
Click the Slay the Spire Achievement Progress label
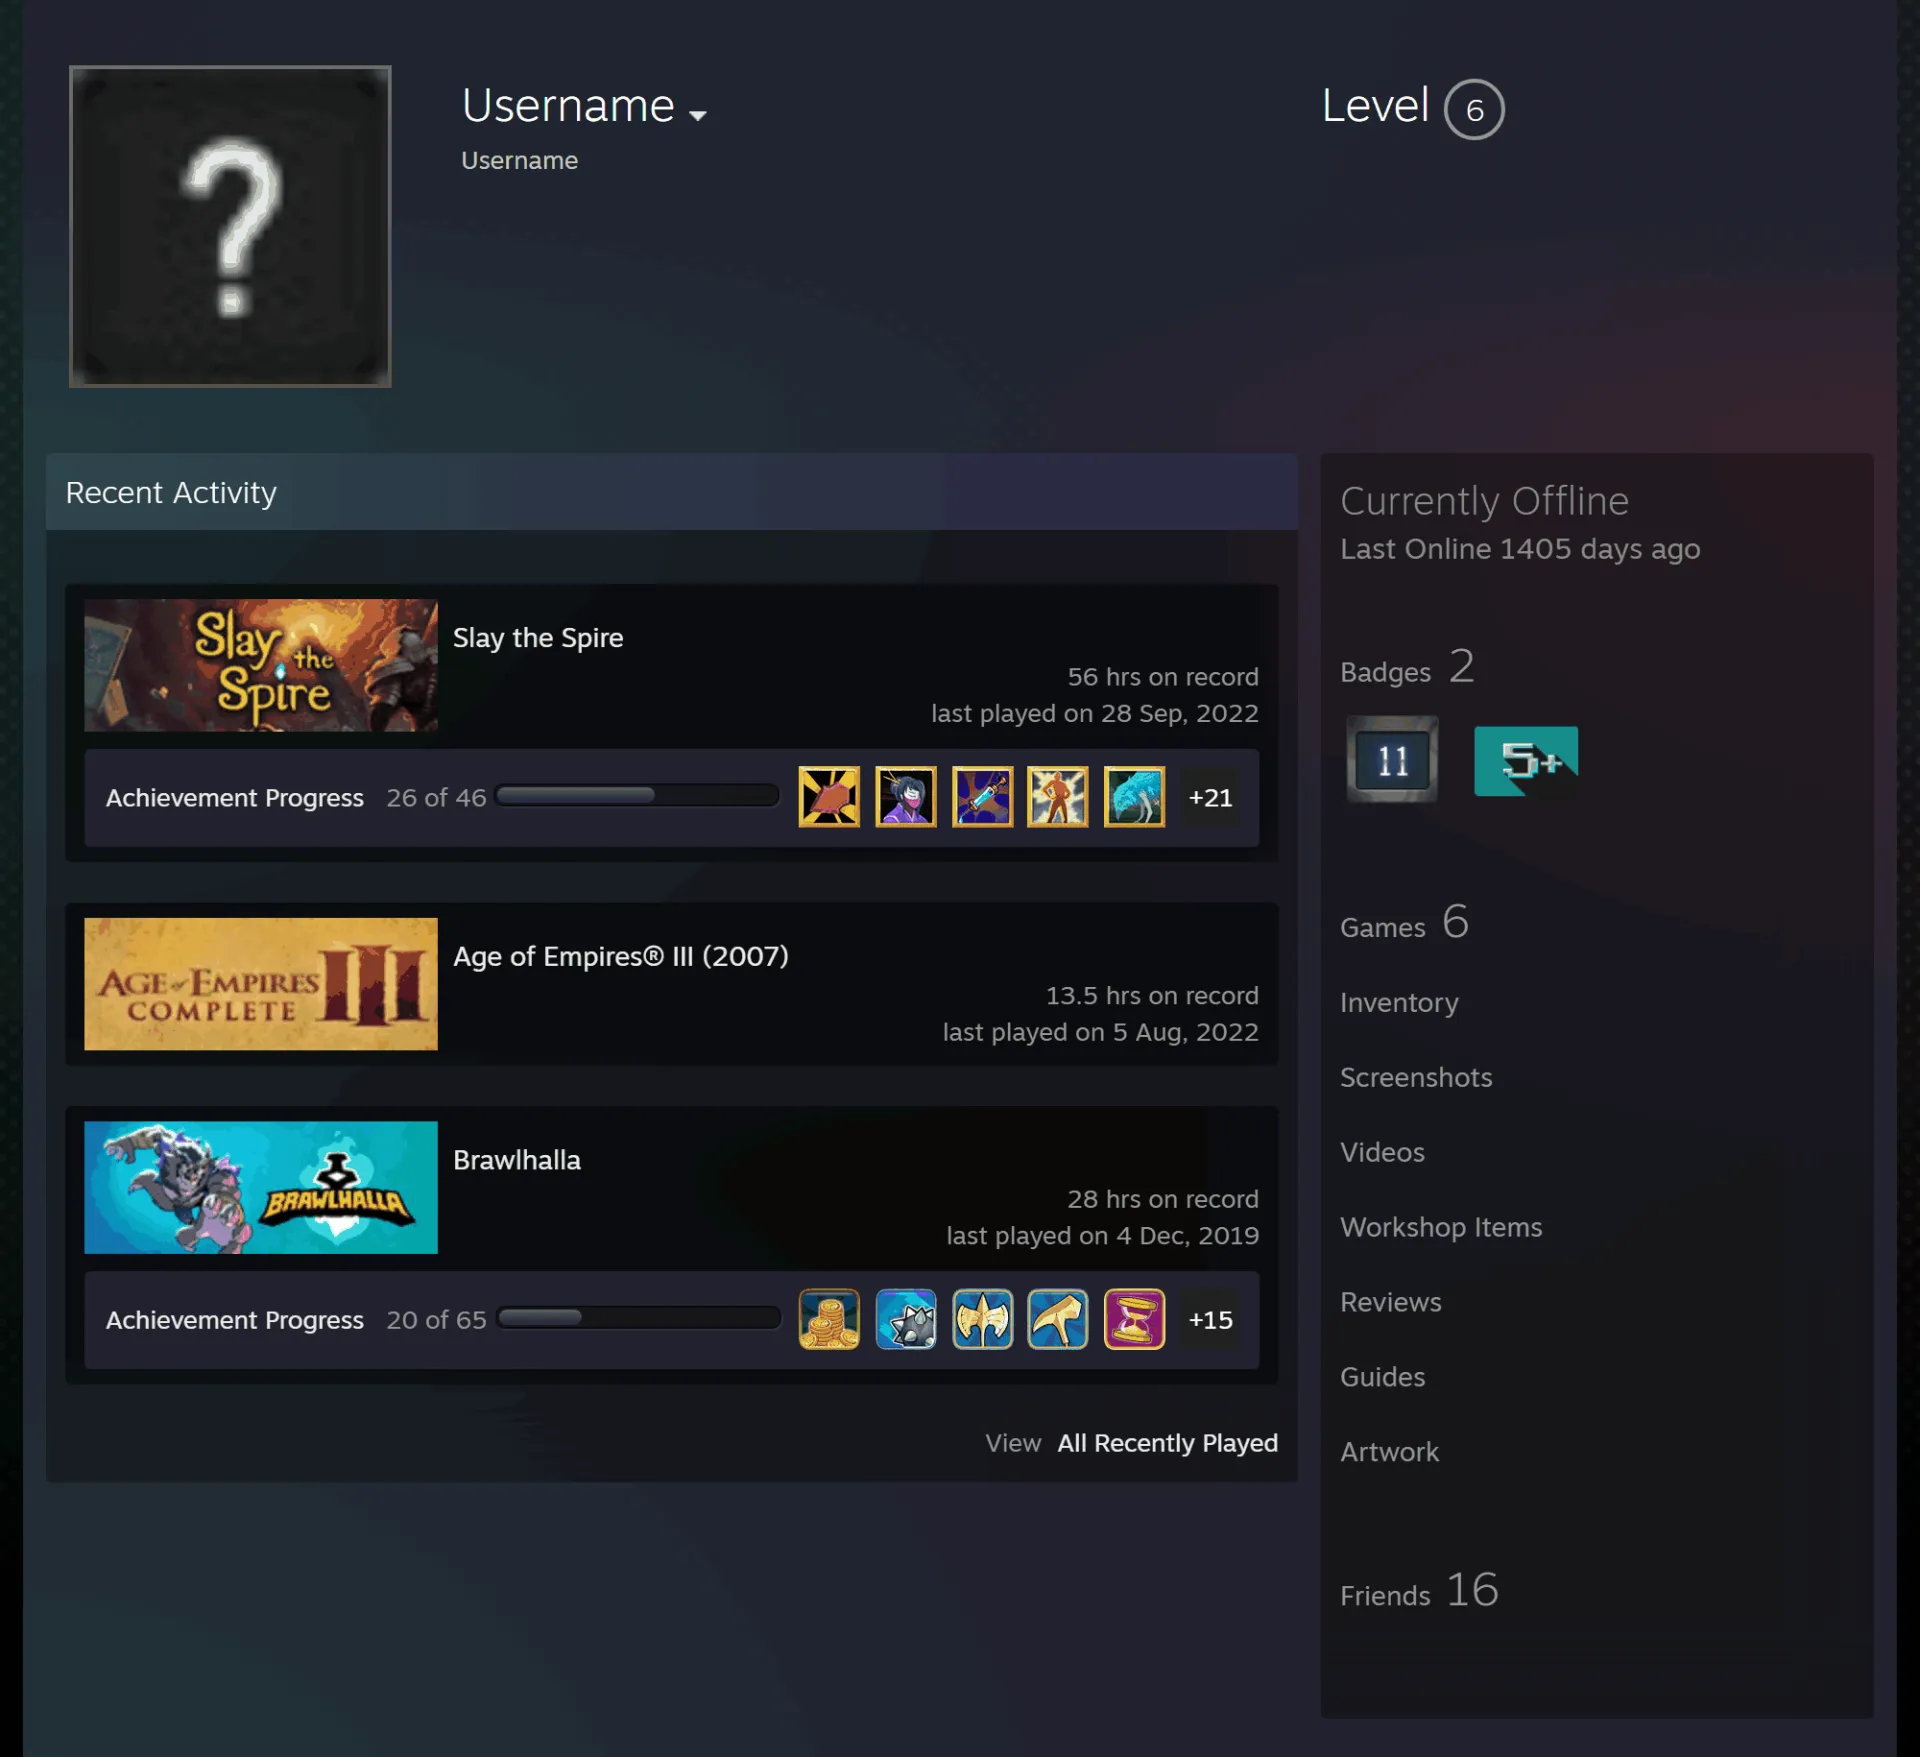[x=235, y=798]
